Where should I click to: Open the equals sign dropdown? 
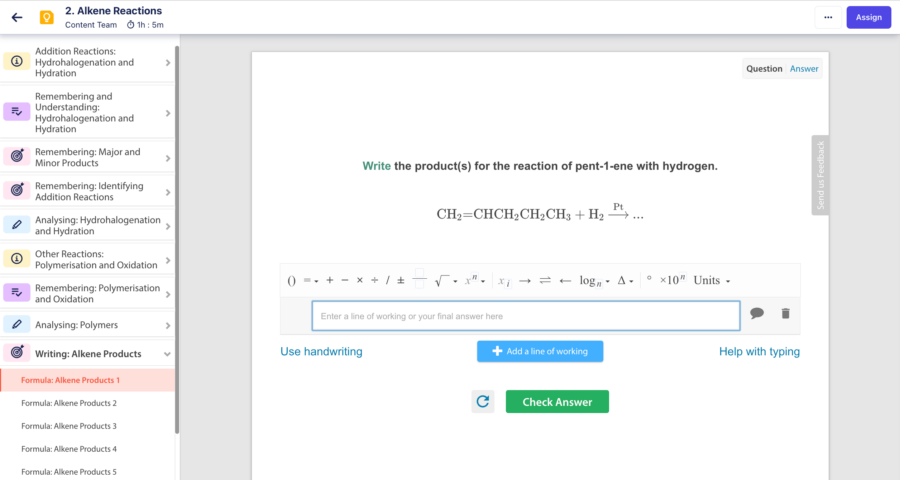click(x=311, y=280)
